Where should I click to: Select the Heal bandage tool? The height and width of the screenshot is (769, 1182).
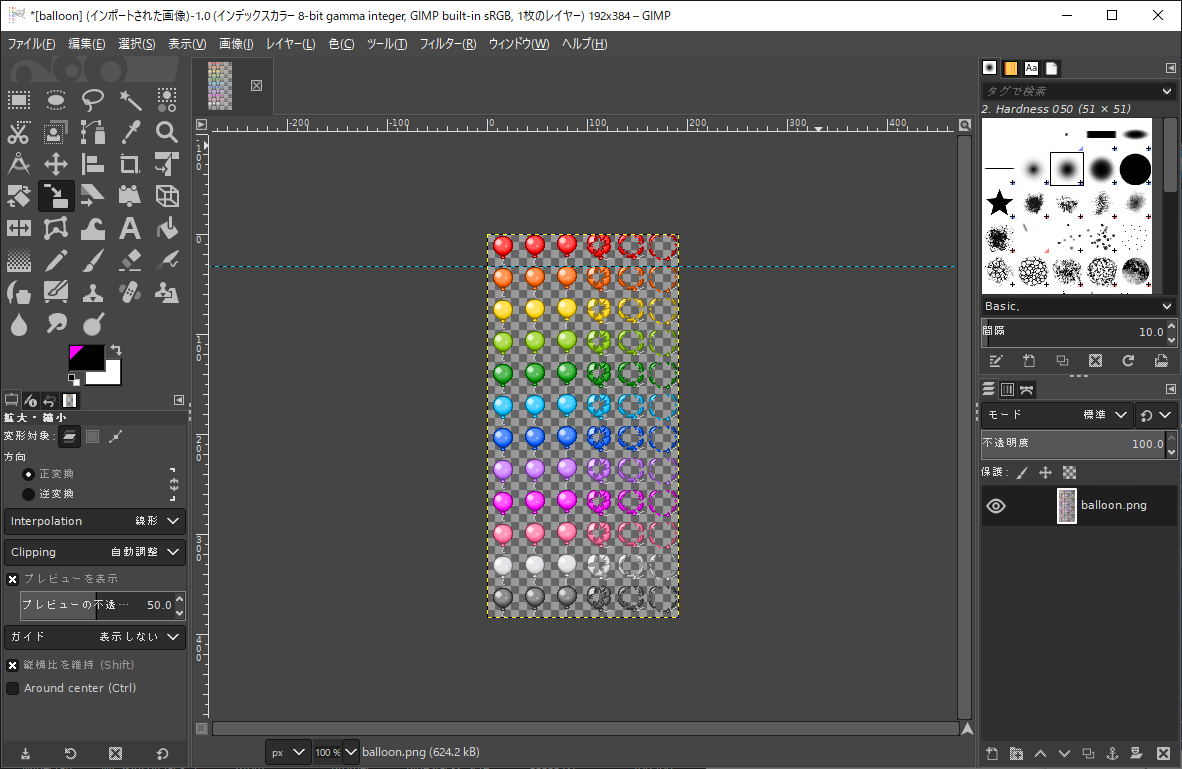[130, 293]
